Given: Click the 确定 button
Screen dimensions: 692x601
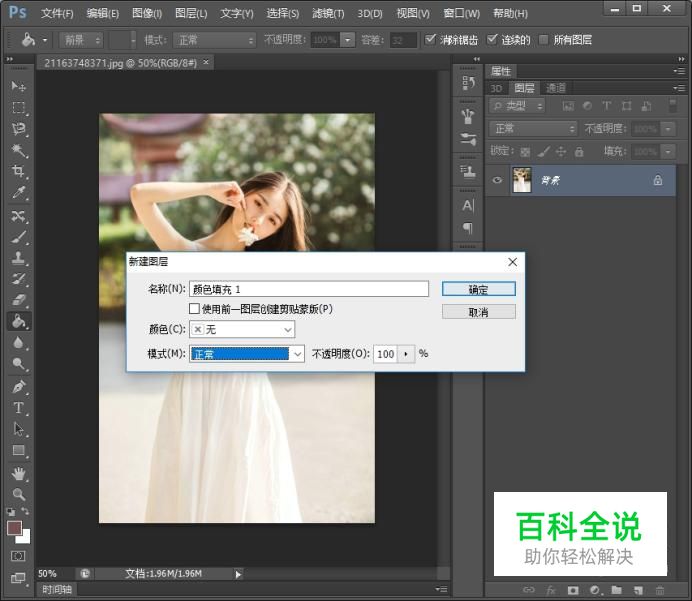Looking at the screenshot, I should tap(478, 289).
